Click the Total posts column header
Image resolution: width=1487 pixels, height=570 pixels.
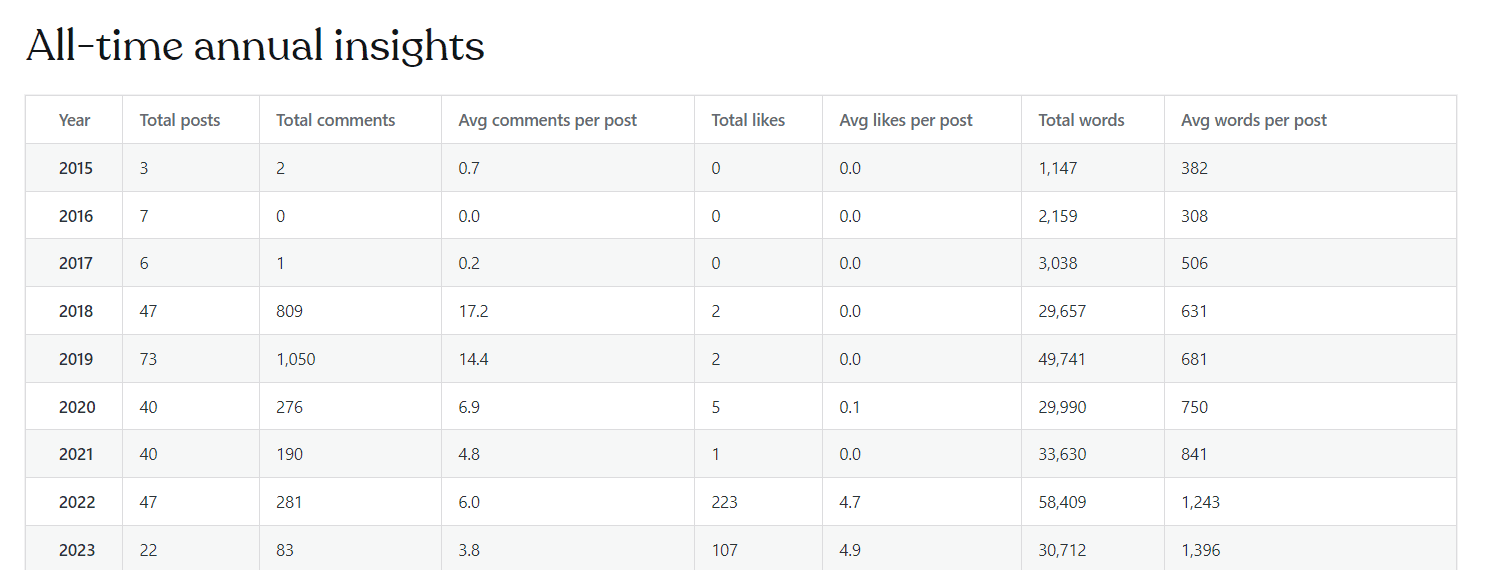pyautogui.click(x=180, y=120)
